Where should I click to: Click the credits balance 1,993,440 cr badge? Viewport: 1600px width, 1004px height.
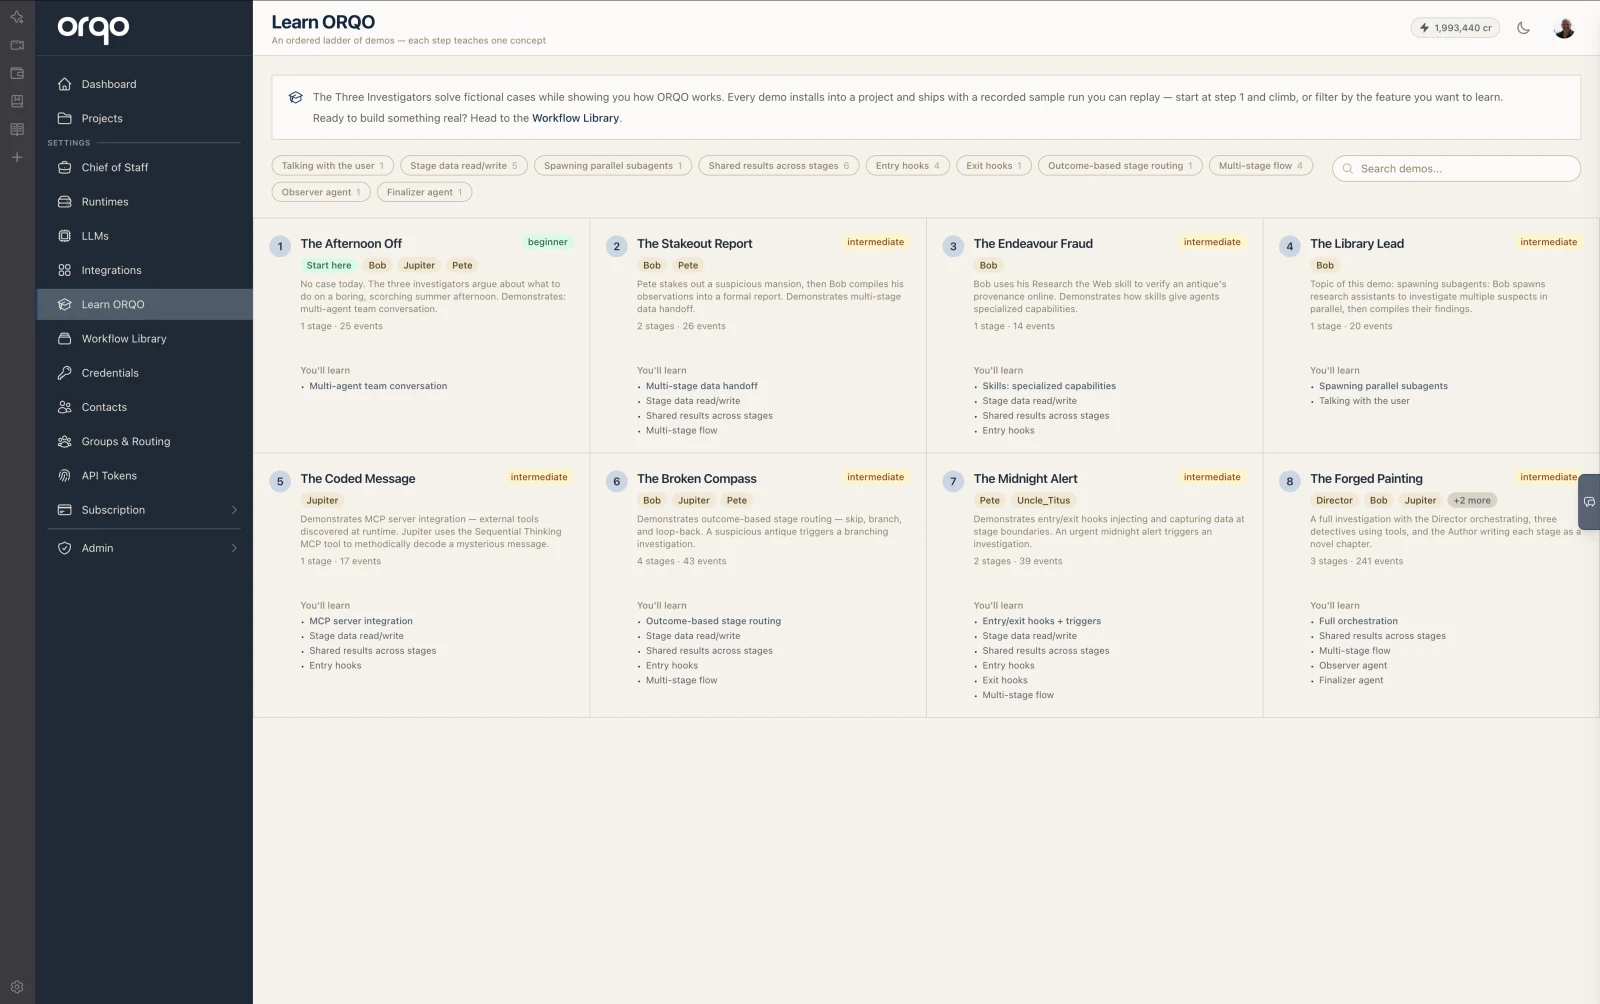click(1455, 28)
